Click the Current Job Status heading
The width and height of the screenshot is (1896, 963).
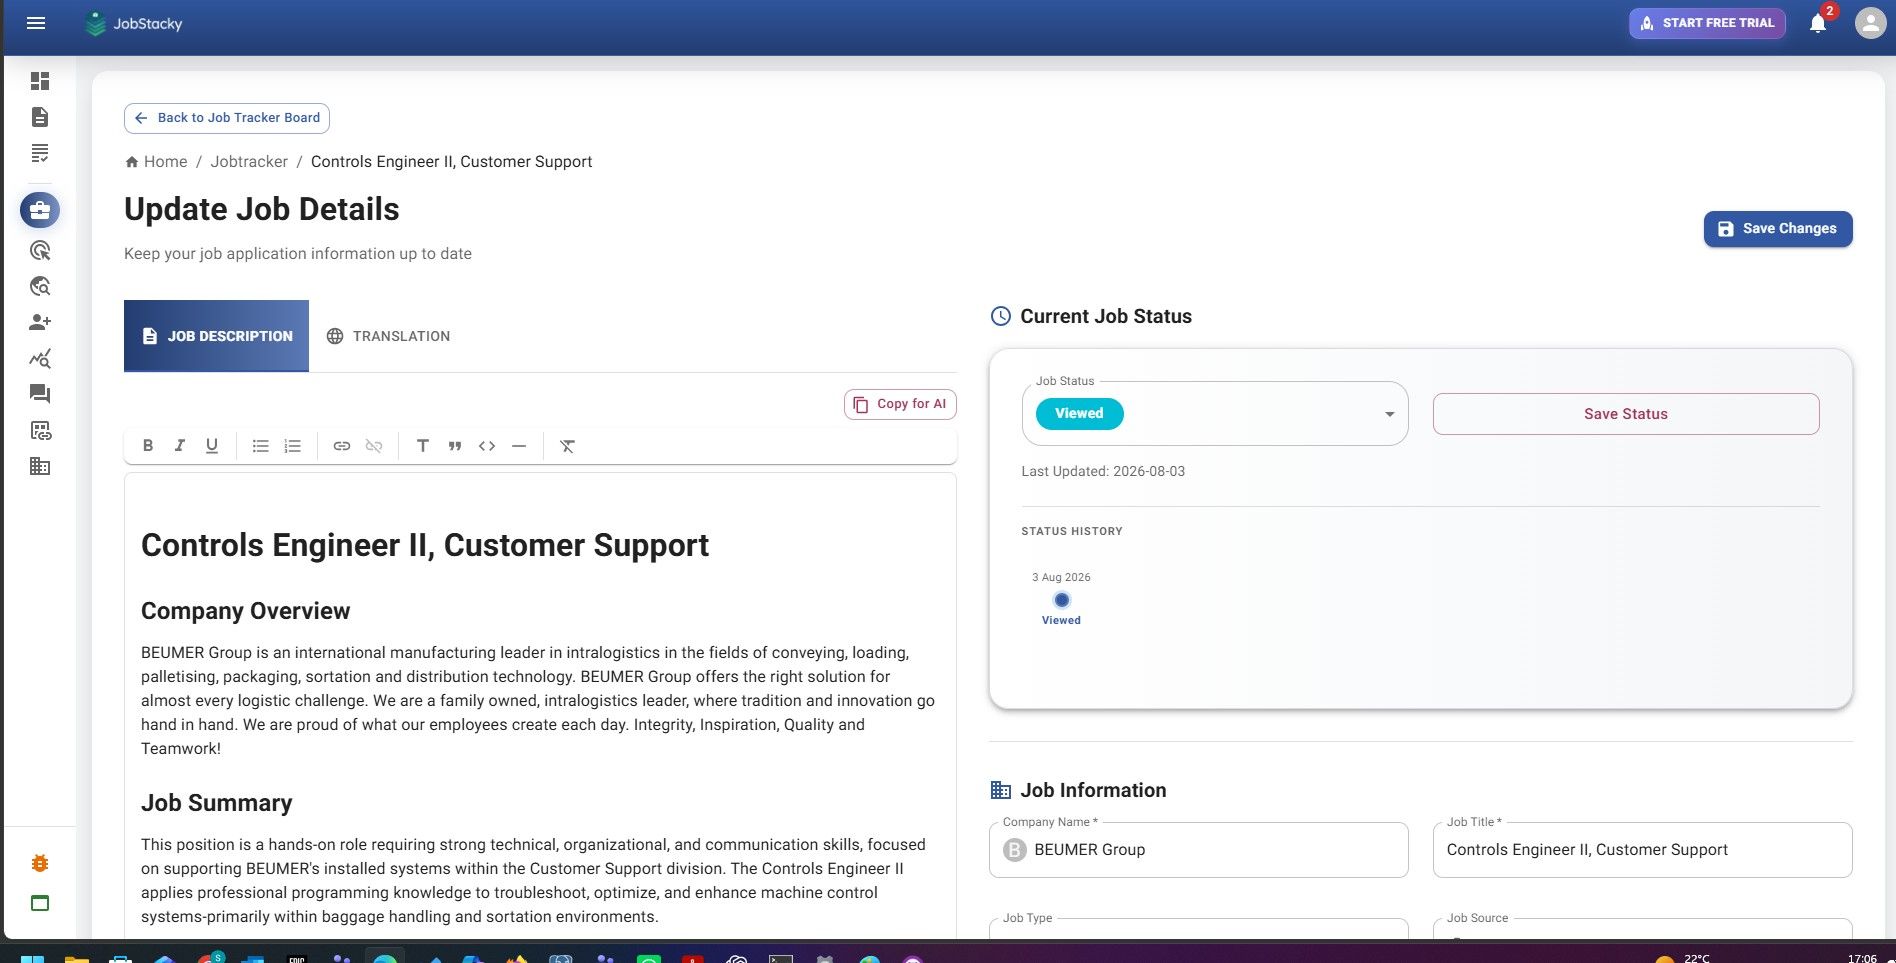click(1106, 316)
